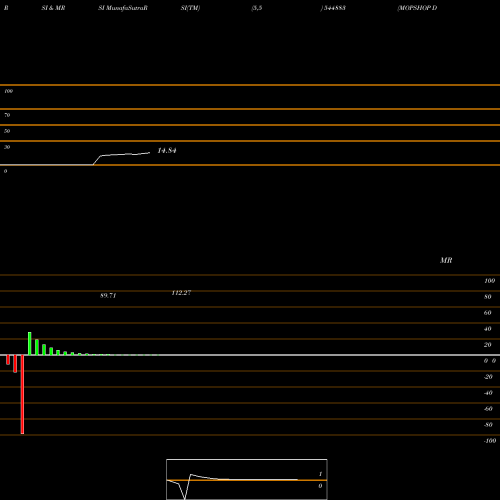This screenshot has height=500, width=500.
Task: Click the 60 label on MR axis
Action: point(488,313)
